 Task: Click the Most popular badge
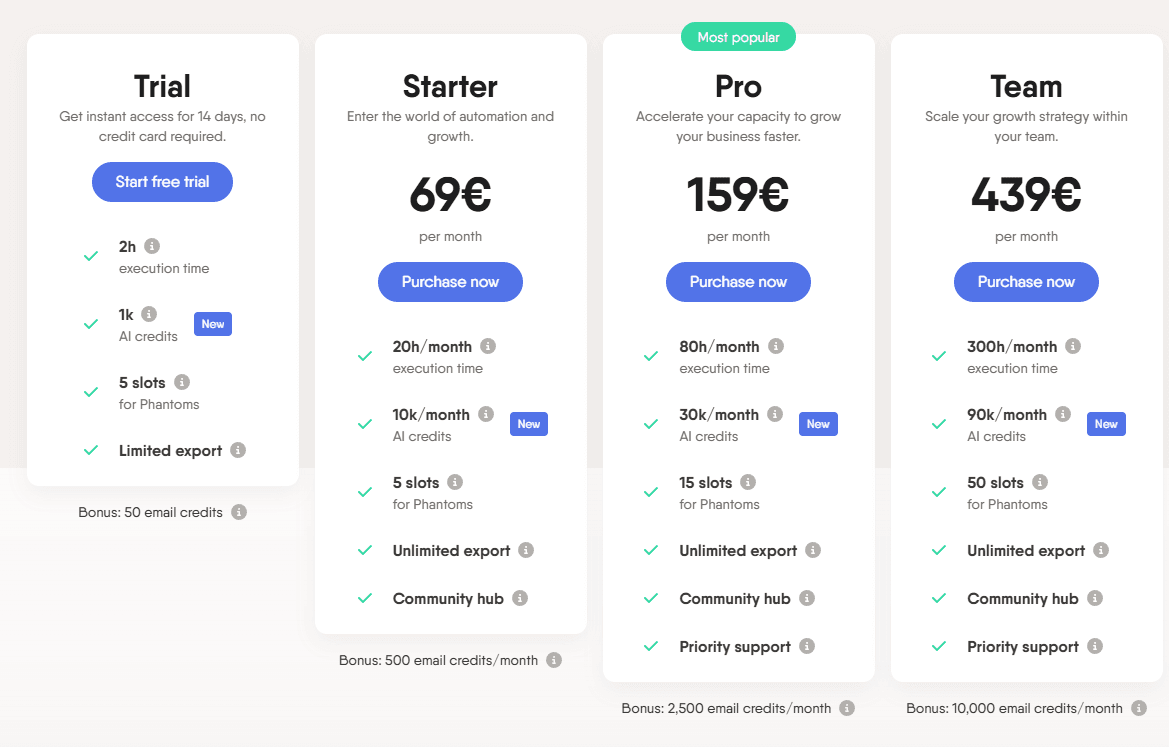(738, 38)
